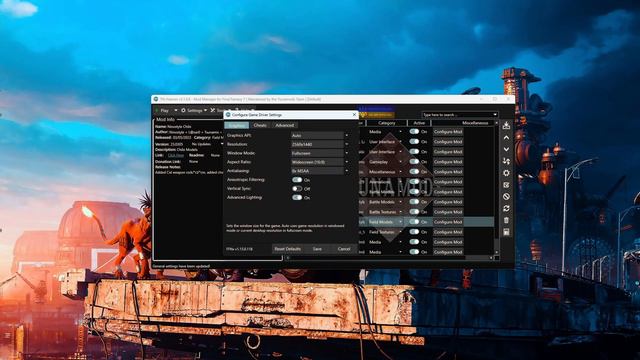
Task: Open the Settings menu
Action: pos(194,110)
